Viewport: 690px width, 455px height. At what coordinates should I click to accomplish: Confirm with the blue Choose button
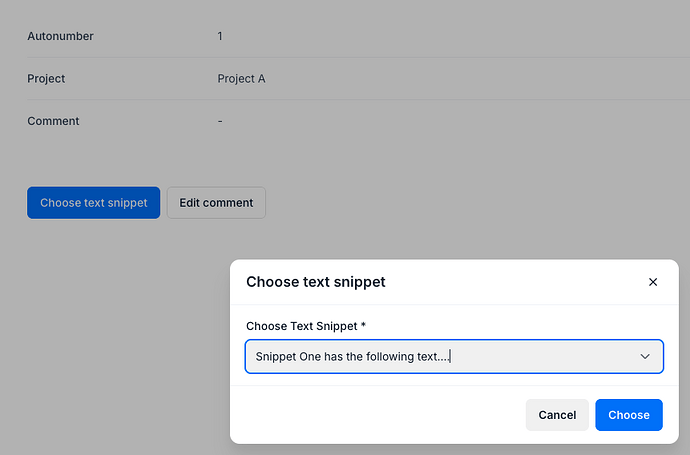tap(628, 414)
